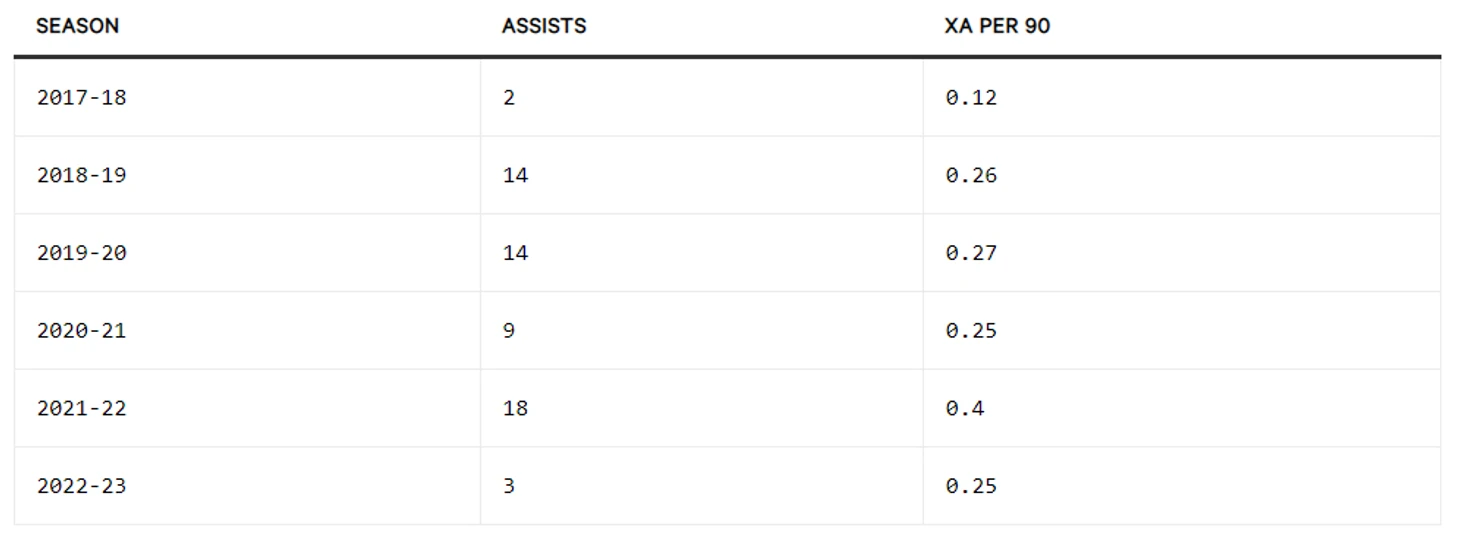Select the 2017-18 season cell

82,98
